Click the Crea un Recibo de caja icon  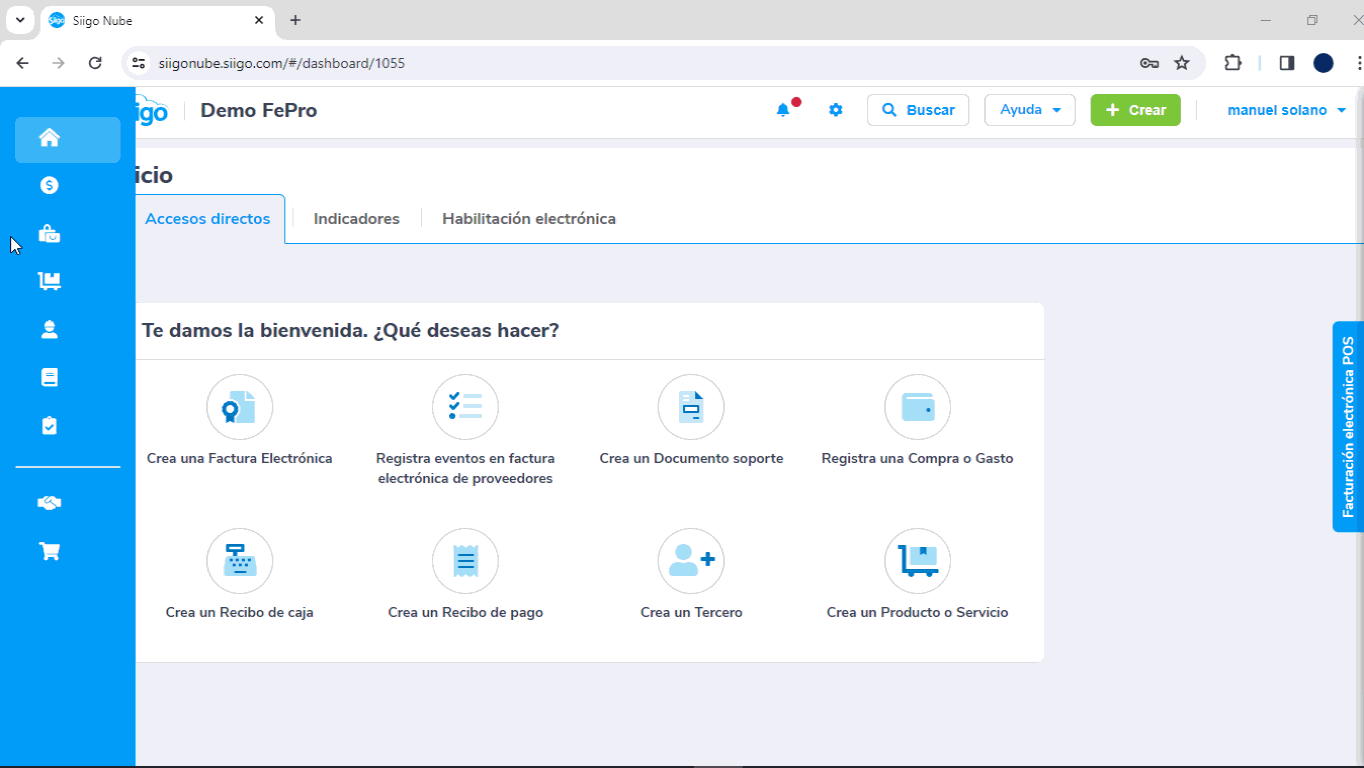[x=239, y=561]
